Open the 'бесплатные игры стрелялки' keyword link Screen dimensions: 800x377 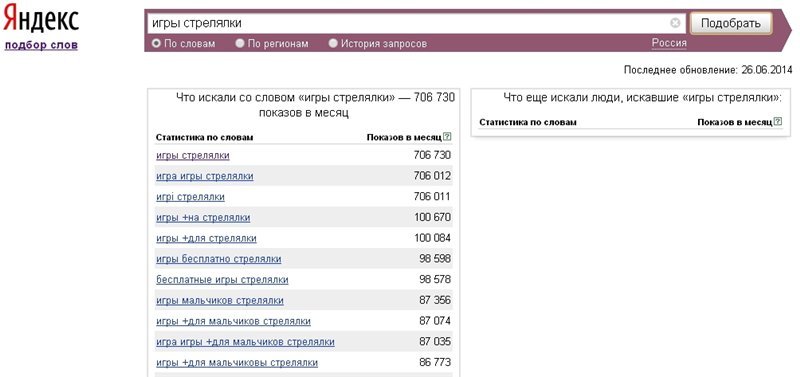pos(222,280)
